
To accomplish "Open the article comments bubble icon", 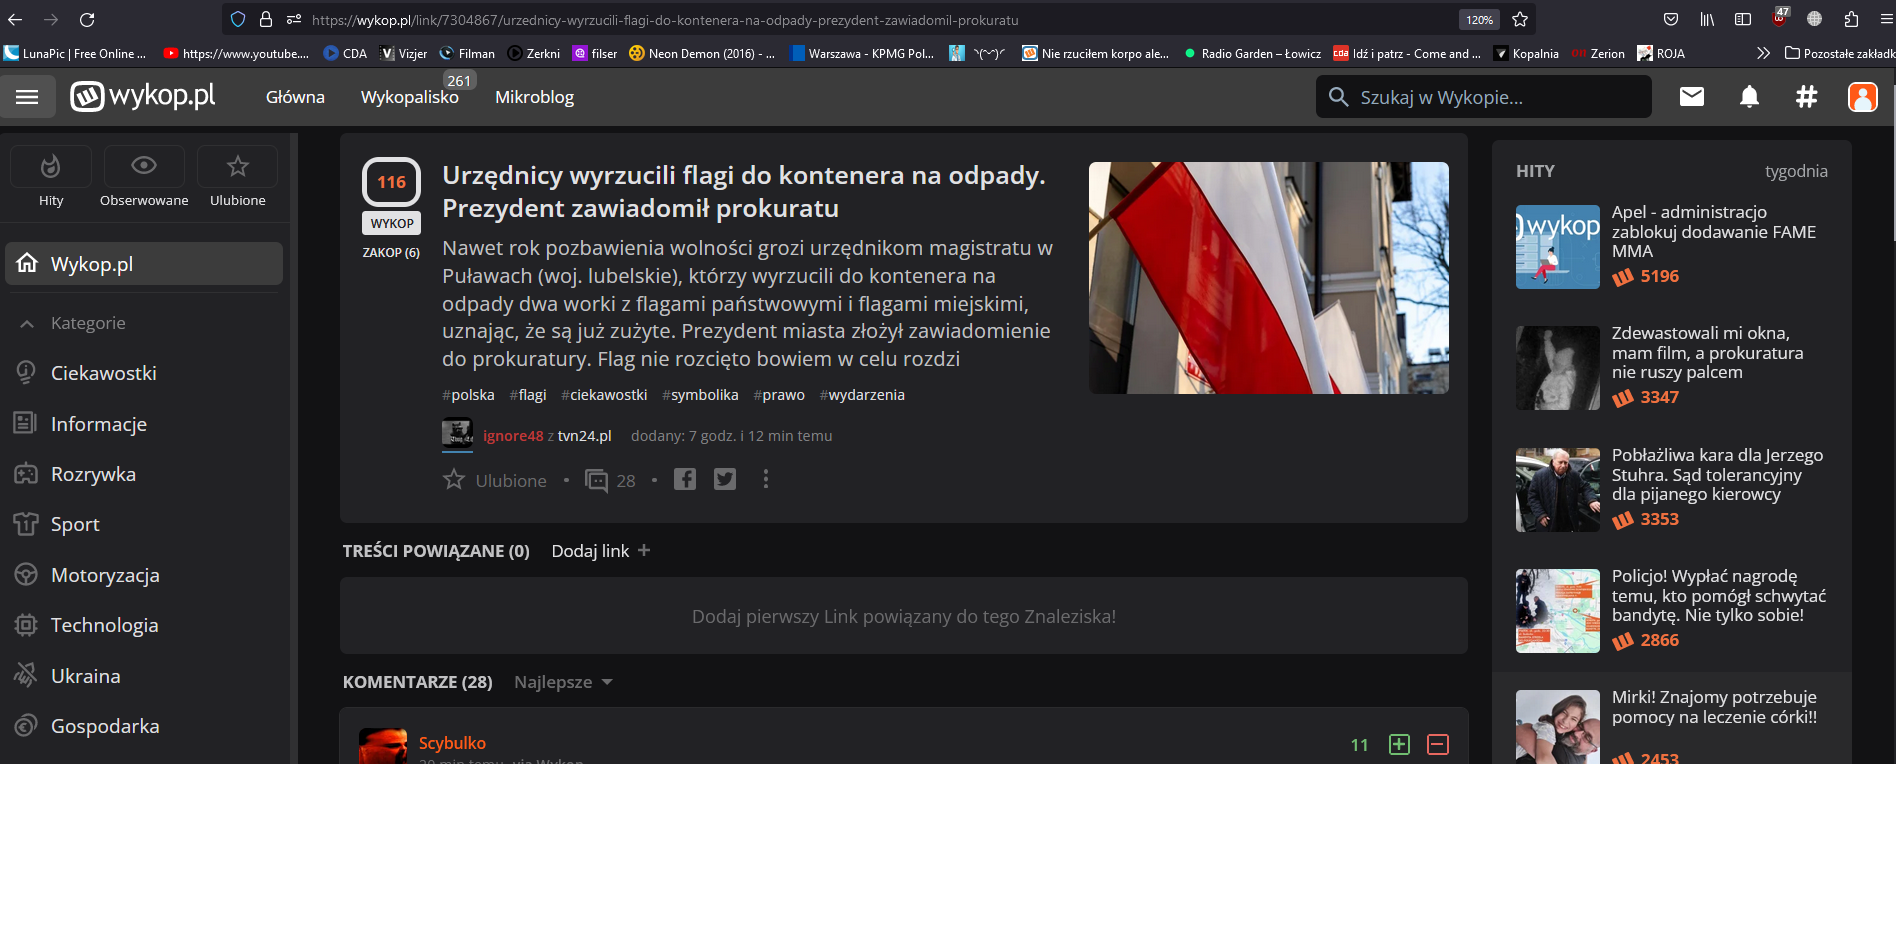I will 597,481.
